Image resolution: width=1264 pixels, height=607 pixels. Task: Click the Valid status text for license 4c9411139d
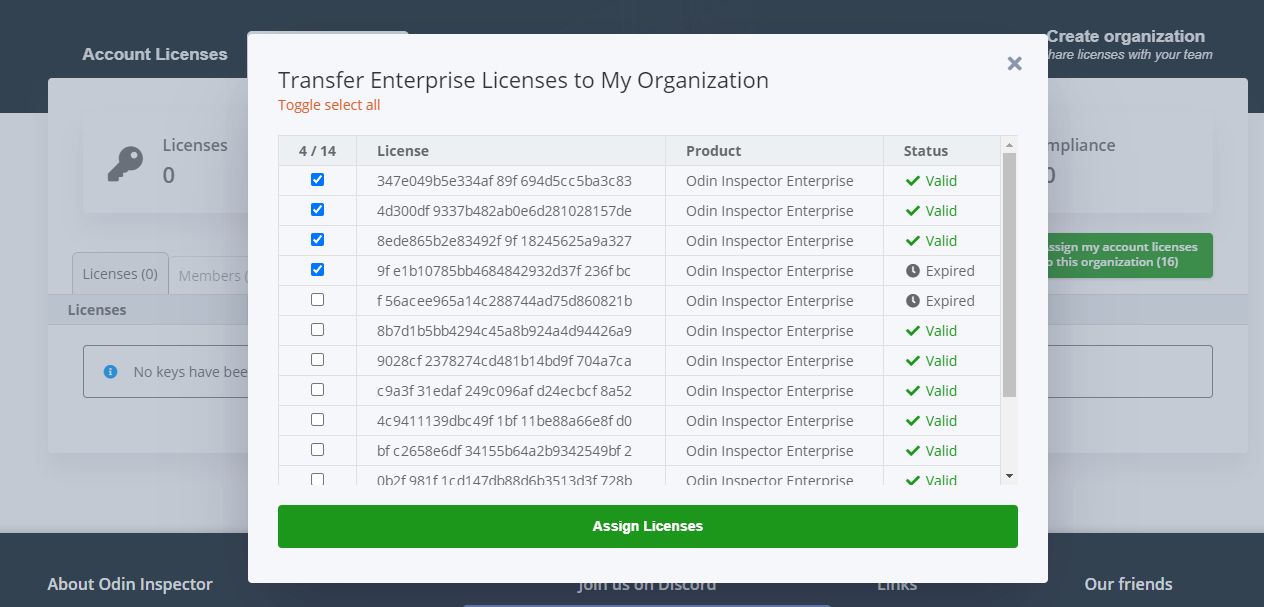tap(941, 421)
